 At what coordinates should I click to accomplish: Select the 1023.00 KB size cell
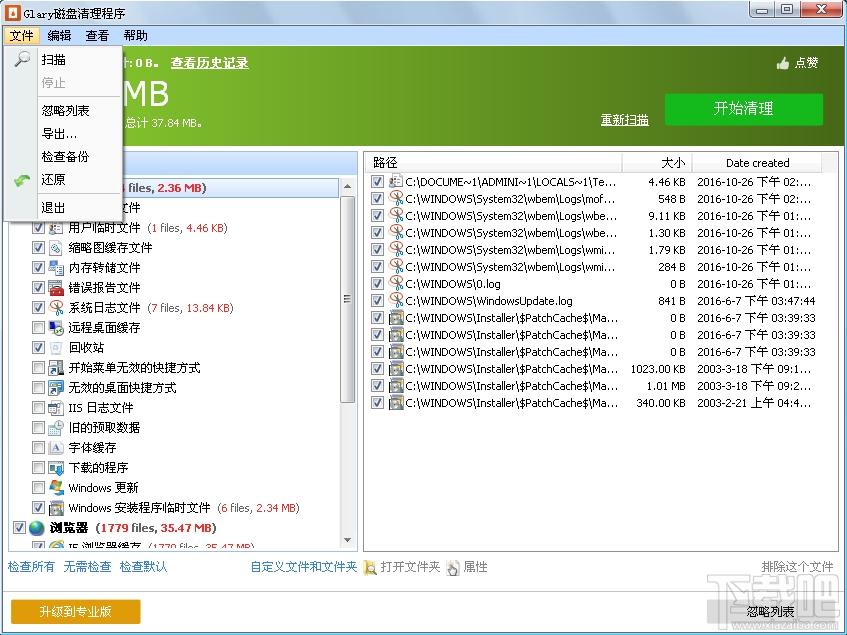click(x=658, y=369)
